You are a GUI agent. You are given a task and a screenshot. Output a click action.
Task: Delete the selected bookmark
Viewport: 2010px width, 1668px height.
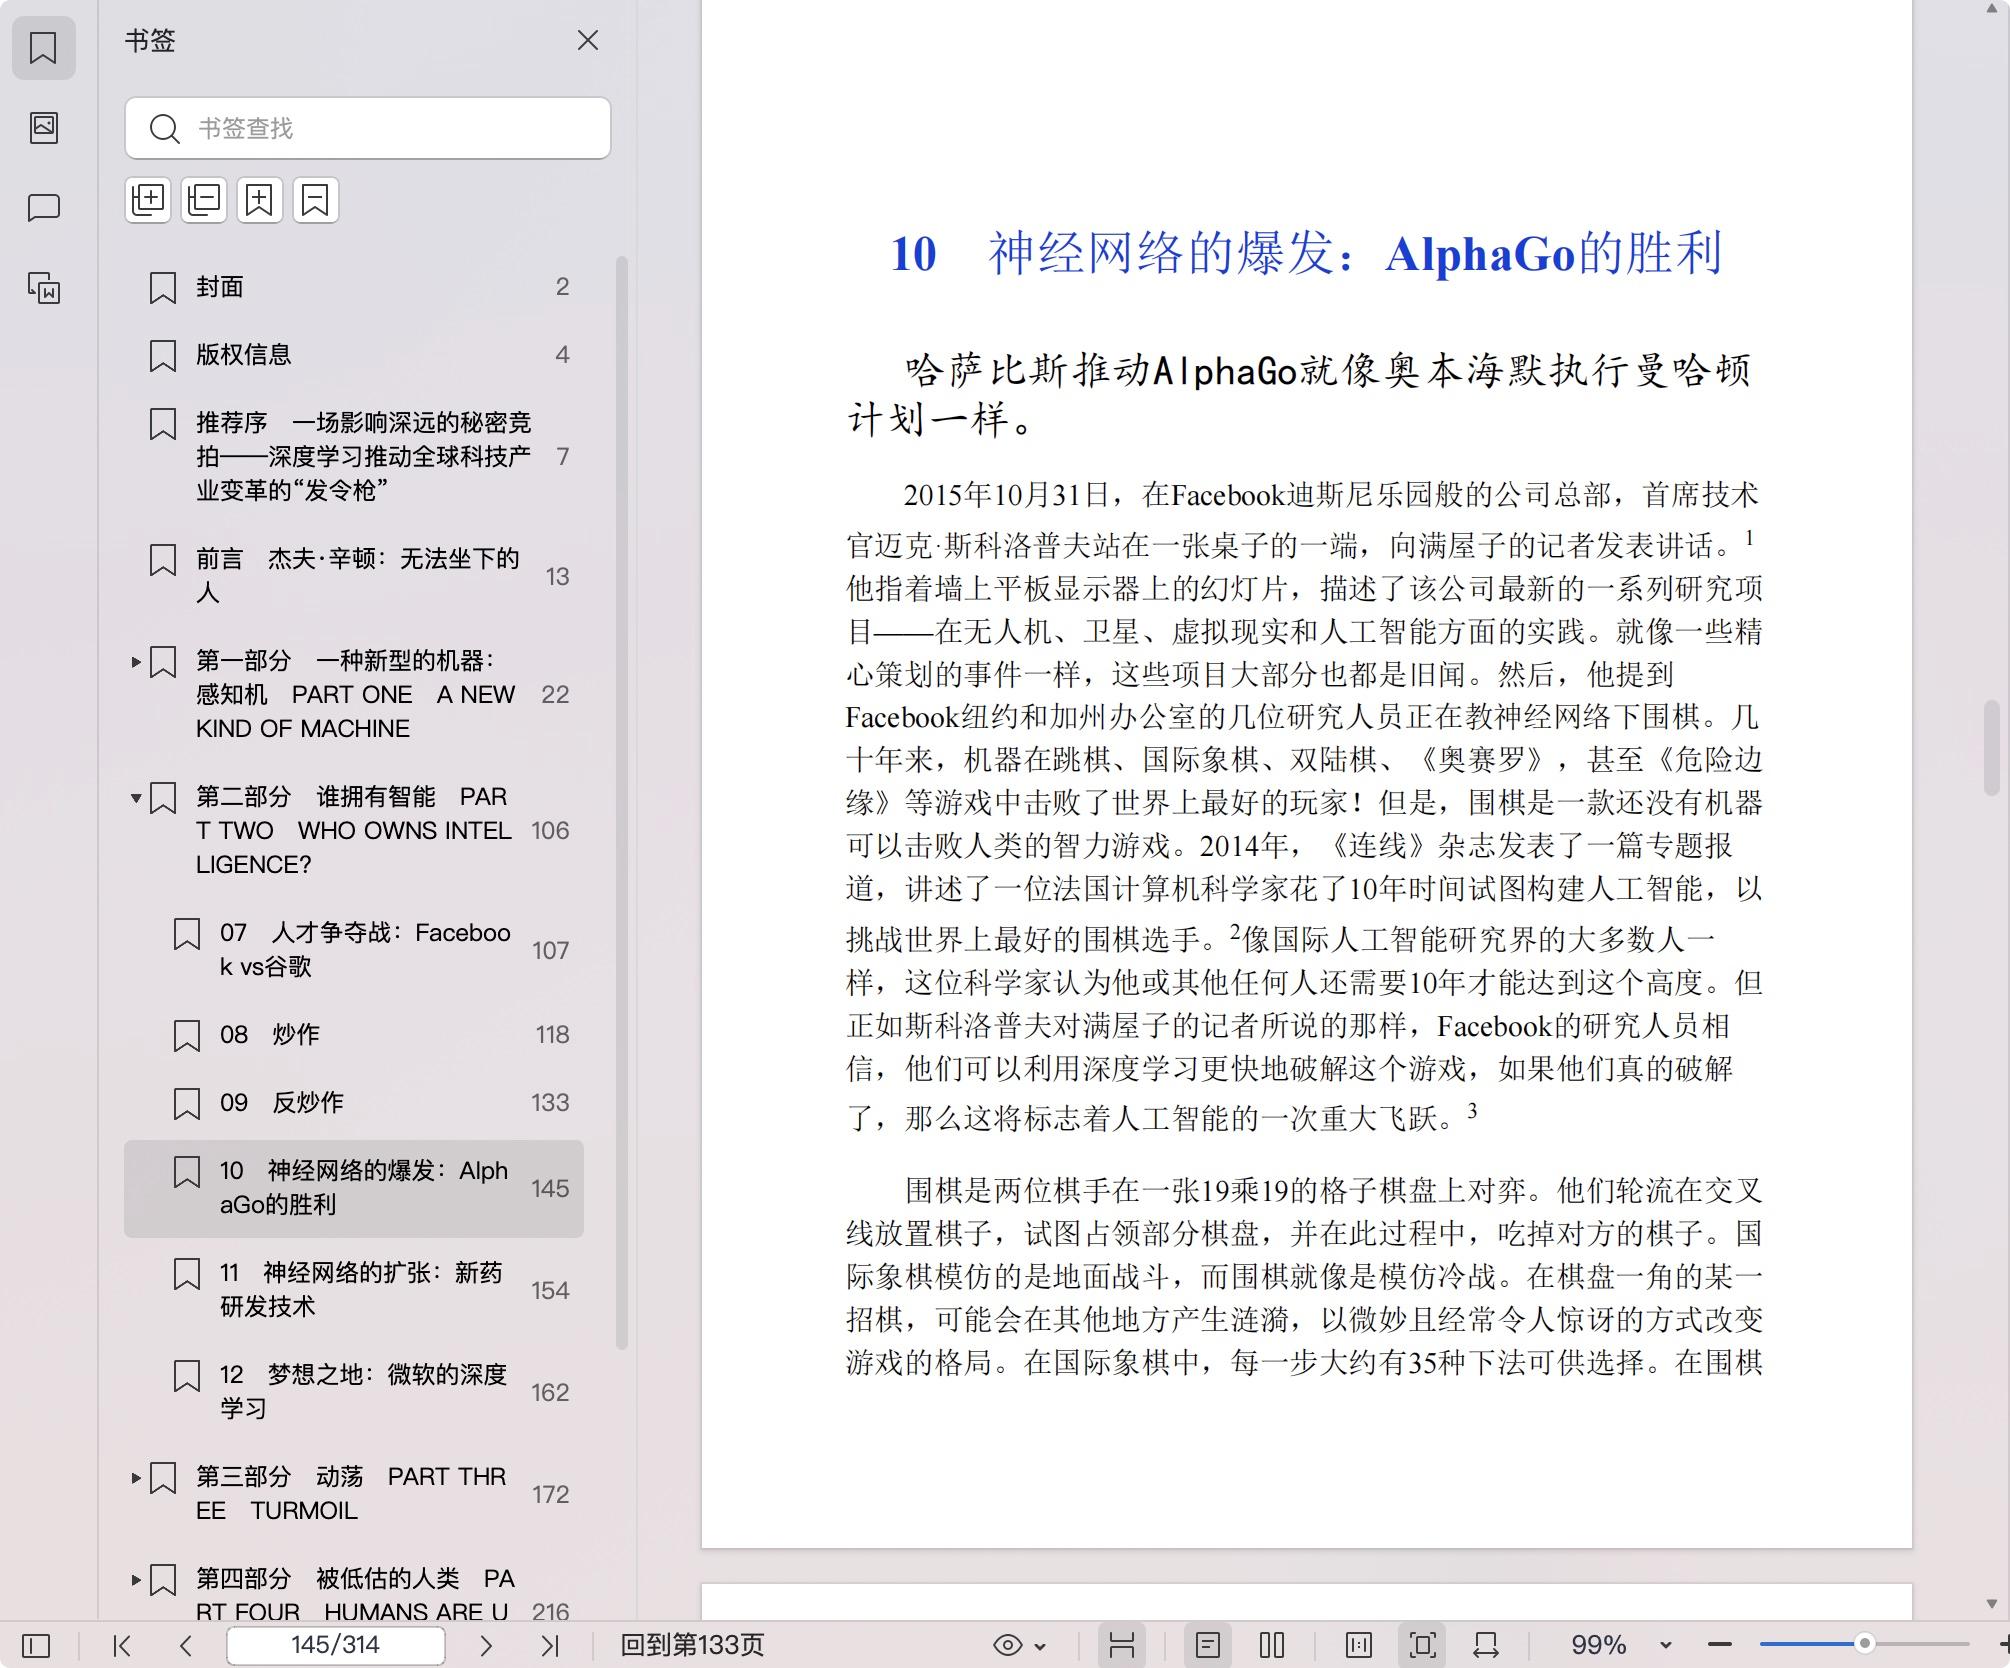(316, 200)
